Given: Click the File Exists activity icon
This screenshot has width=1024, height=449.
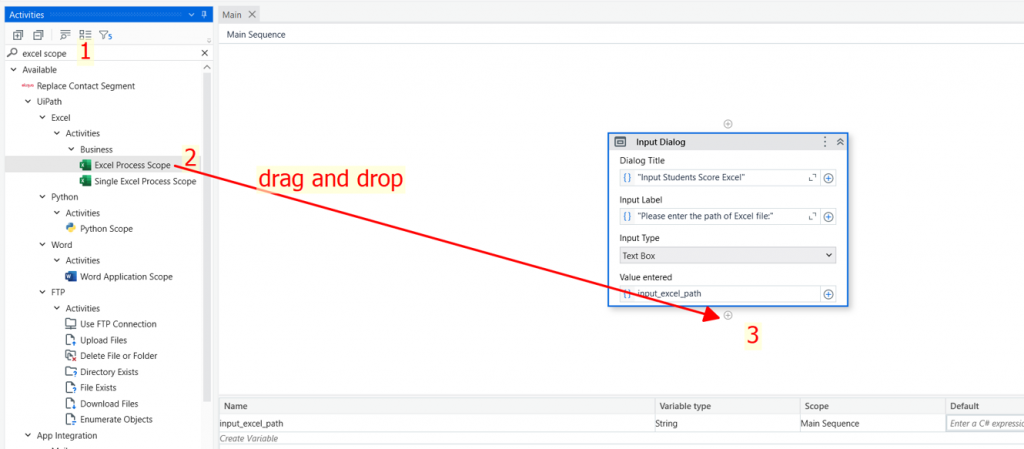Looking at the screenshot, I should (x=71, y=388).
